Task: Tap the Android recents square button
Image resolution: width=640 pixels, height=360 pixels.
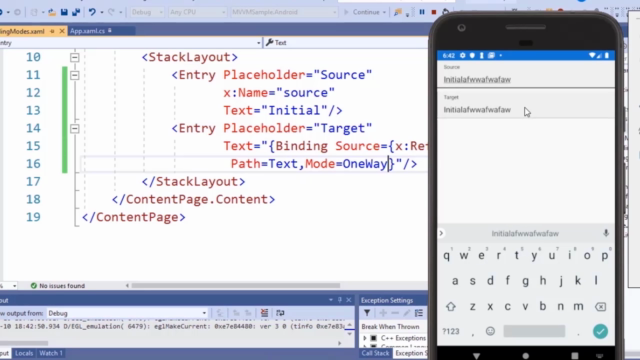Action: [x=575, y=356]
